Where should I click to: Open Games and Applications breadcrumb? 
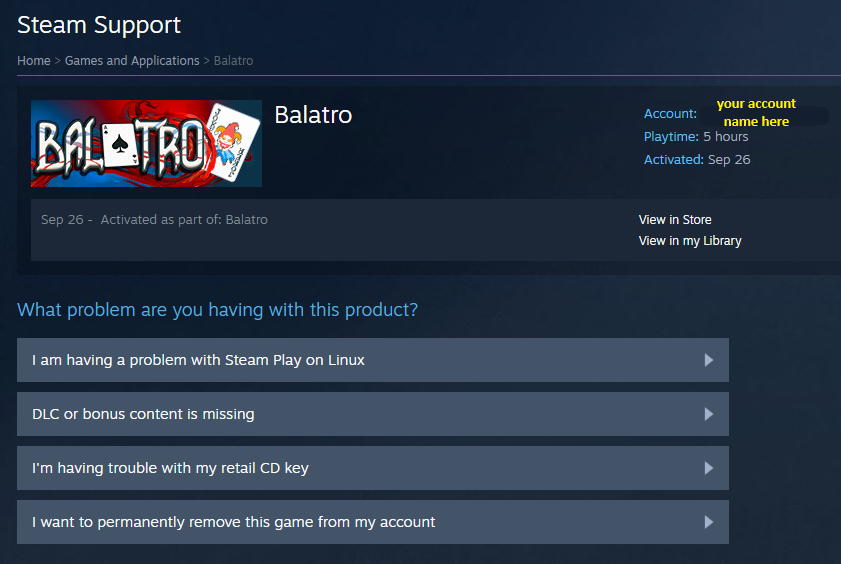132,61
